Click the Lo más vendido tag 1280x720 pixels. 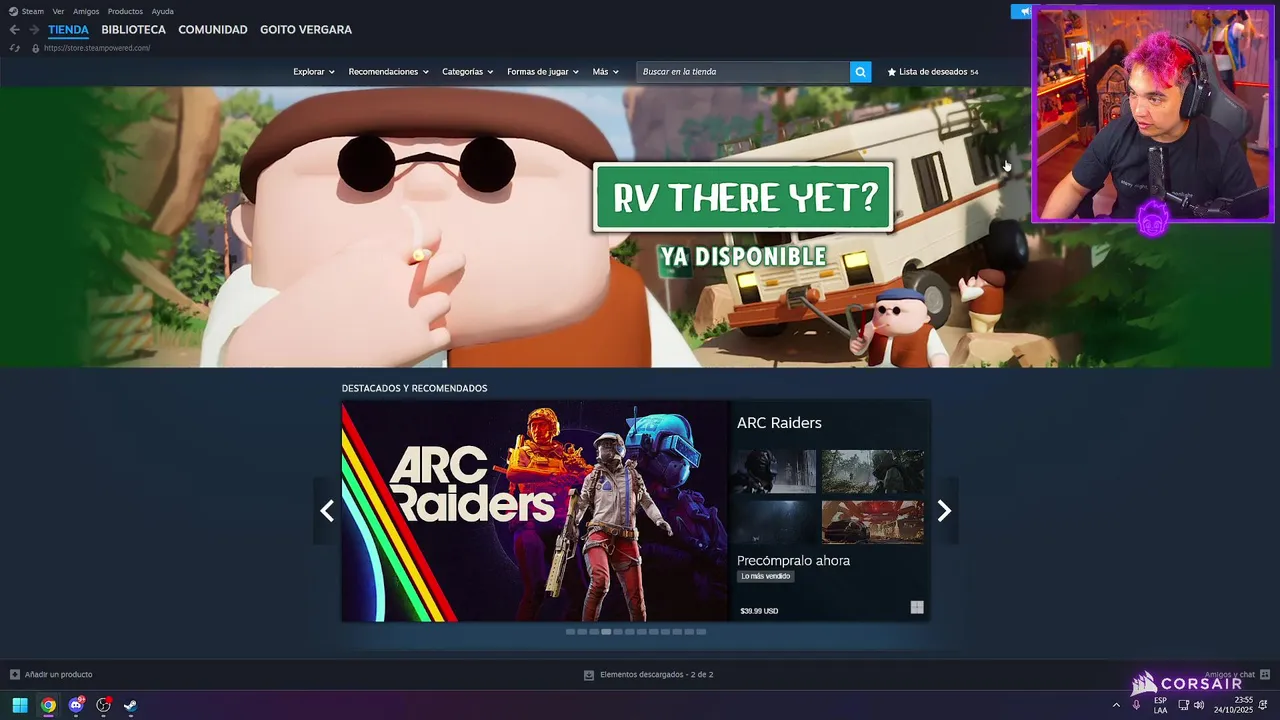tap(766, 576)
